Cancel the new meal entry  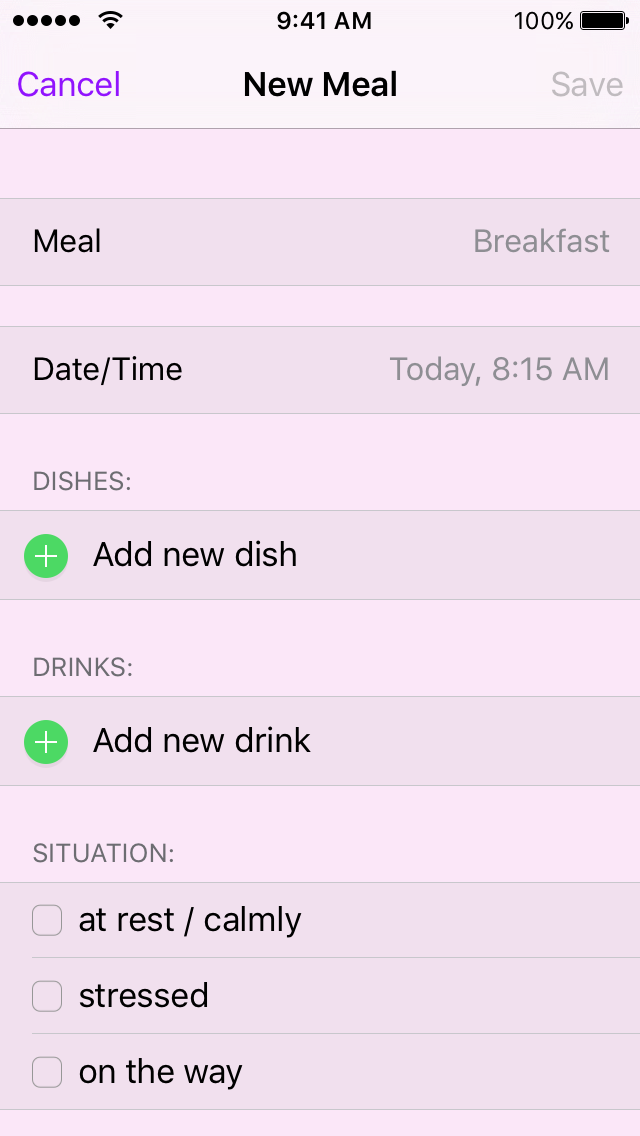(69, 85)
